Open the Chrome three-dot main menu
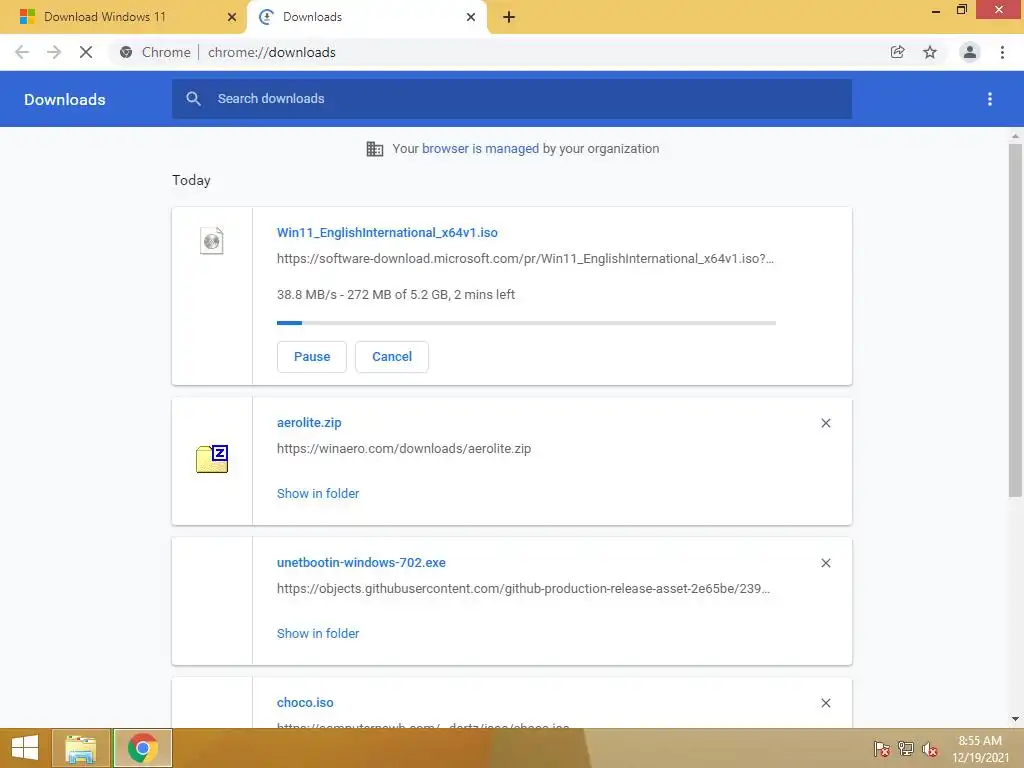The image size is (1024, 768). click(x=1002, y=52)
